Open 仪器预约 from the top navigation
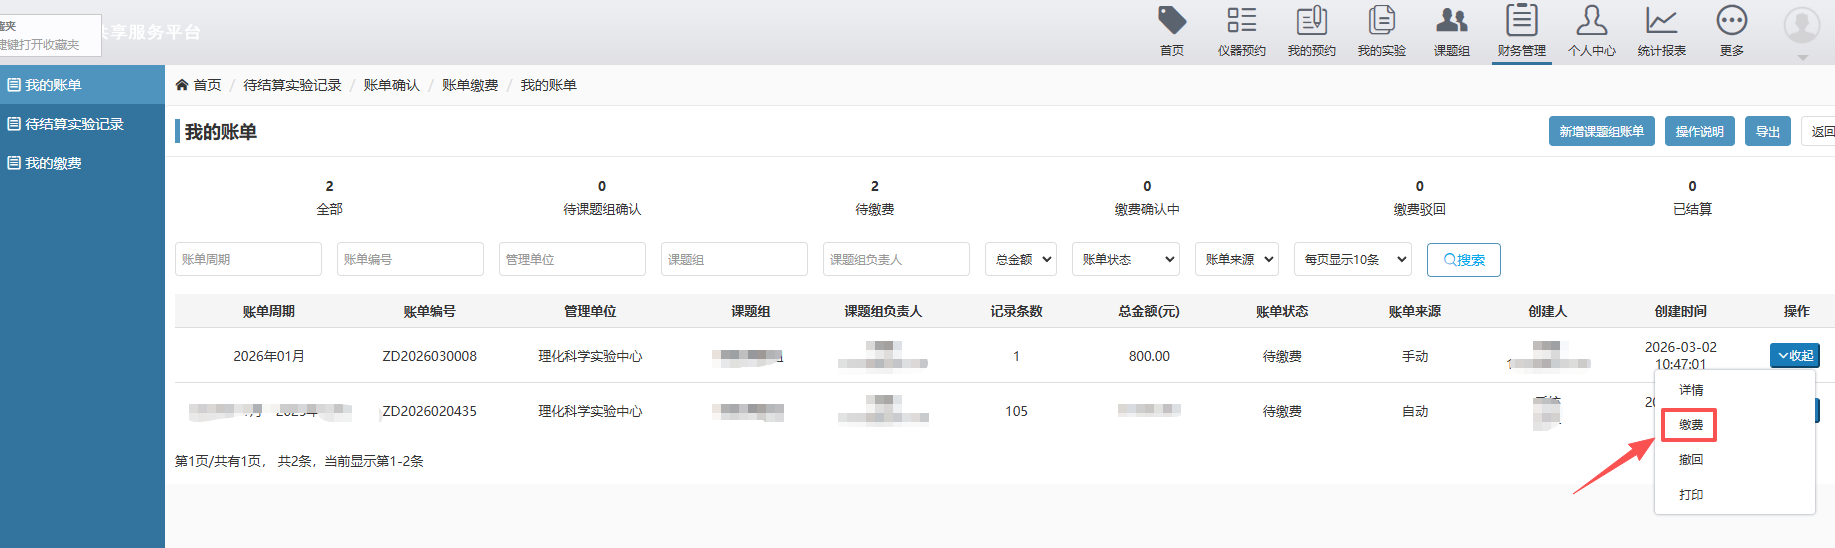The width and height of the screenshot is (1835, 548). point(1241,21)
